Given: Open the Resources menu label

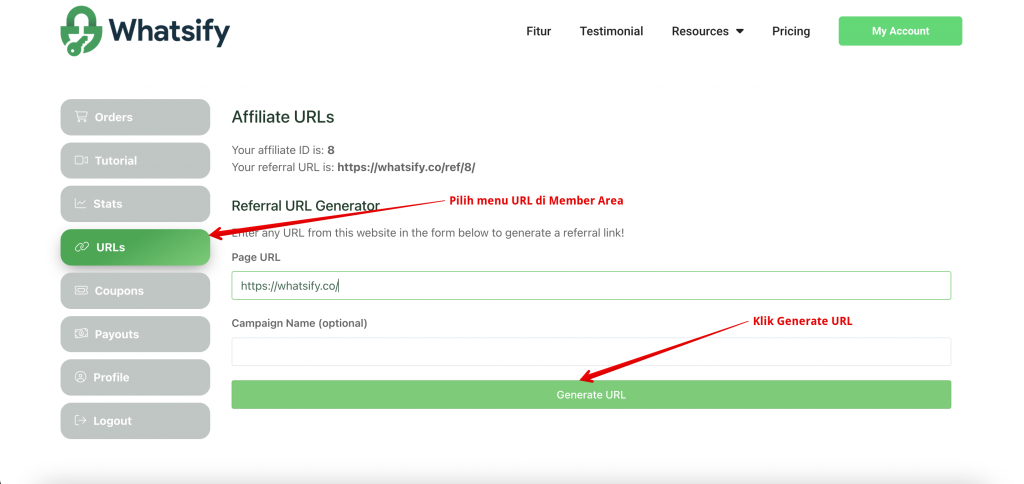Looking at the screenshot, I should pos(700,31).
